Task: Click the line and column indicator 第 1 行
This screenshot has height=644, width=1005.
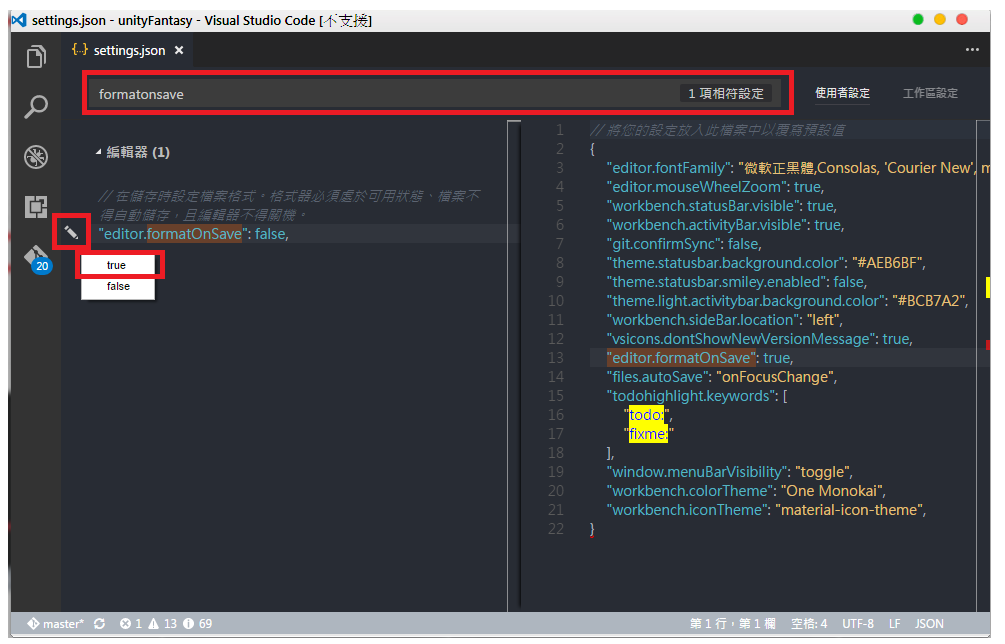Action: click(x=732, y=623)
